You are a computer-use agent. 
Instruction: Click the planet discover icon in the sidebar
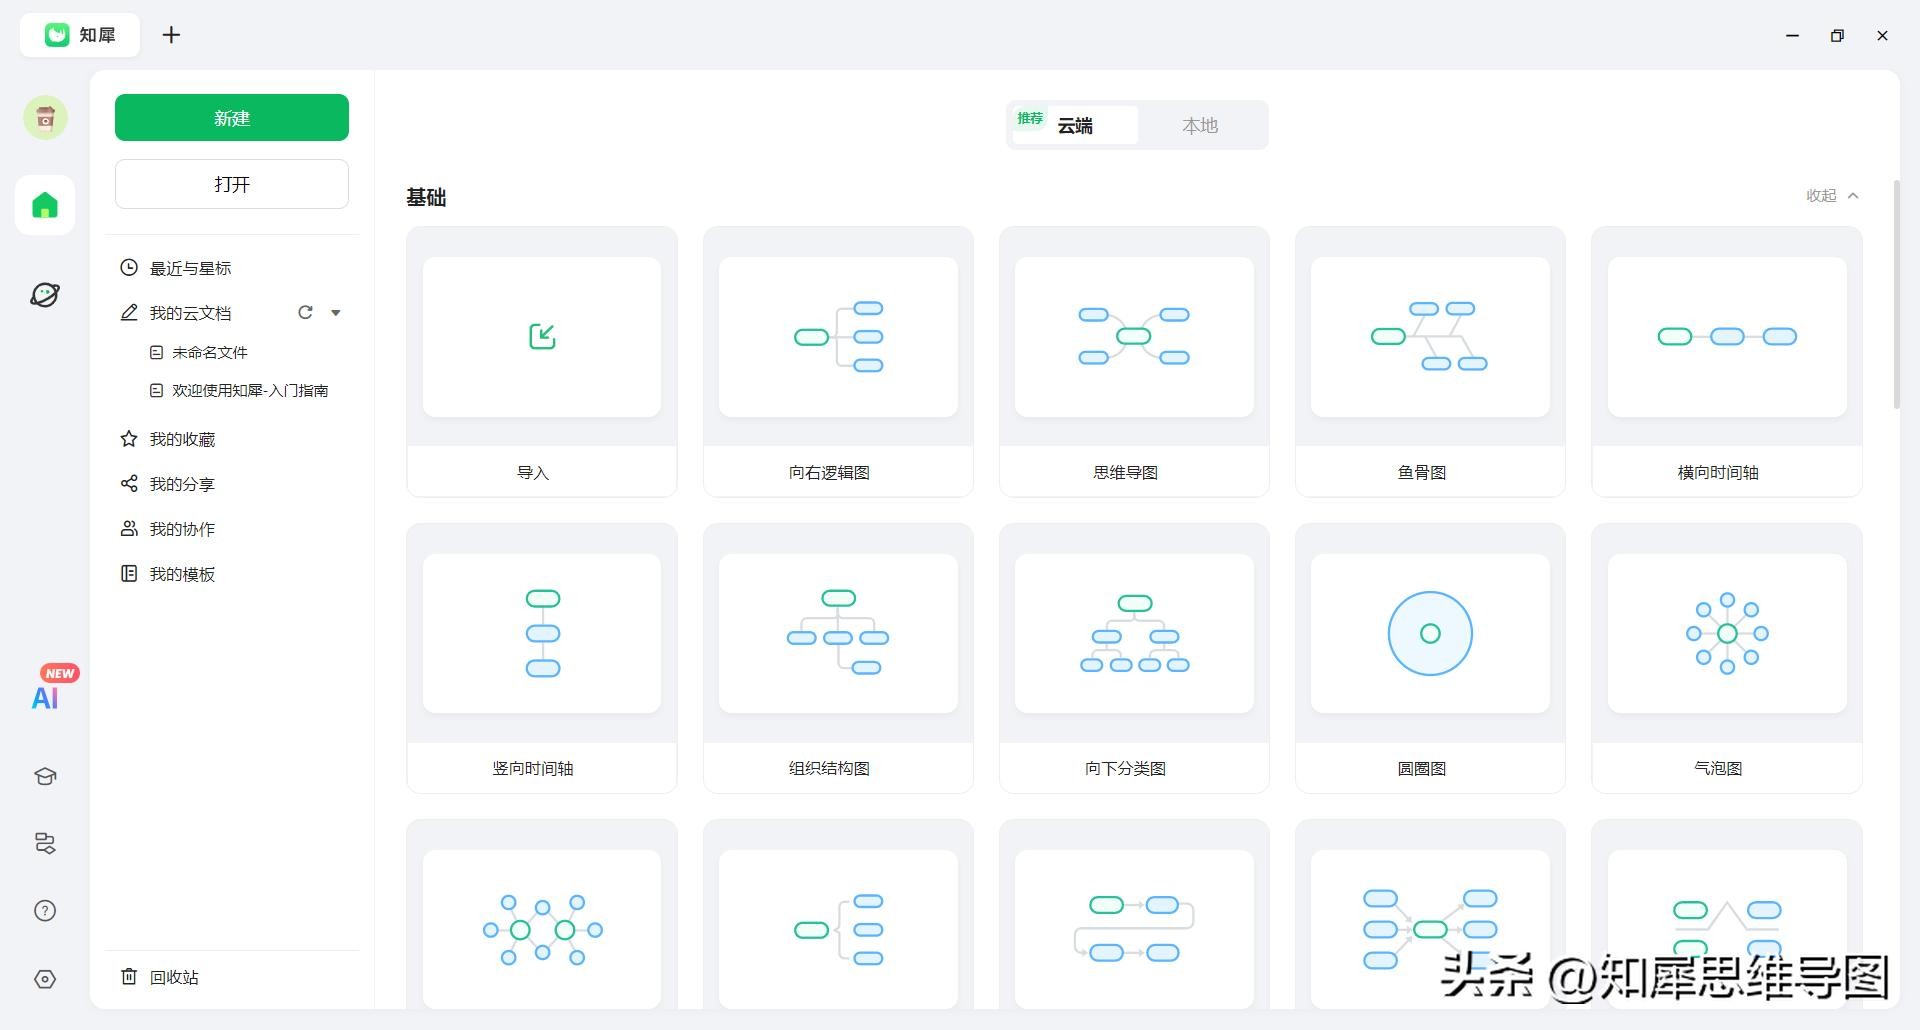[x=45, y=295]
